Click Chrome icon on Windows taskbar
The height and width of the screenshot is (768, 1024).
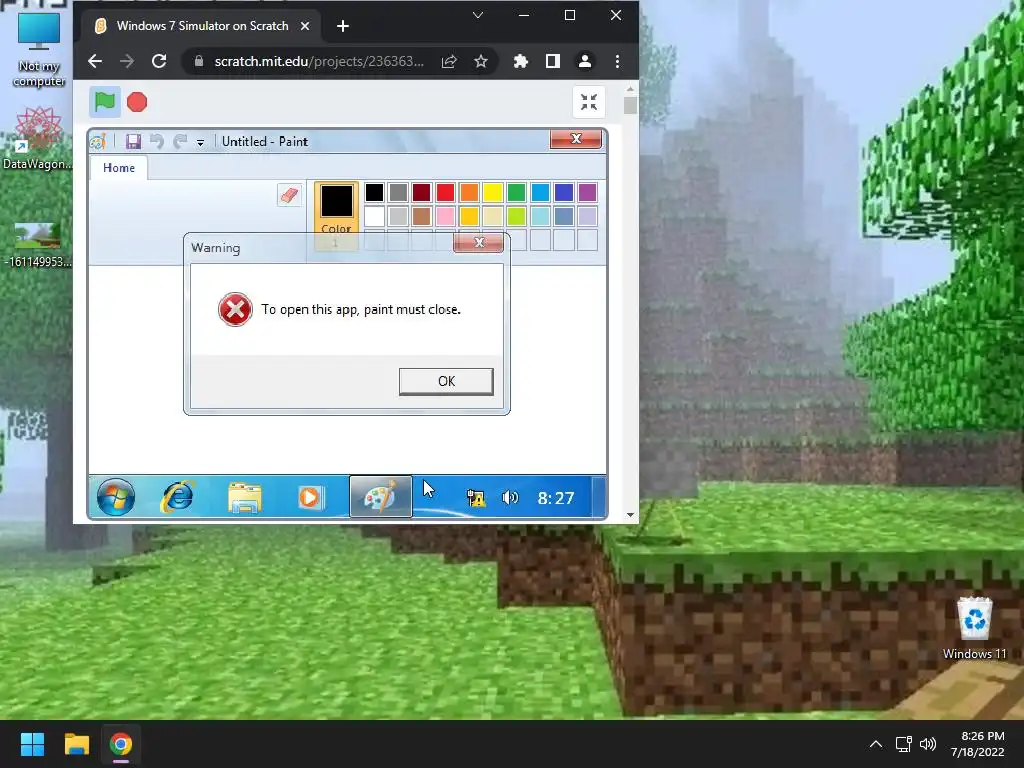[121, 744]
